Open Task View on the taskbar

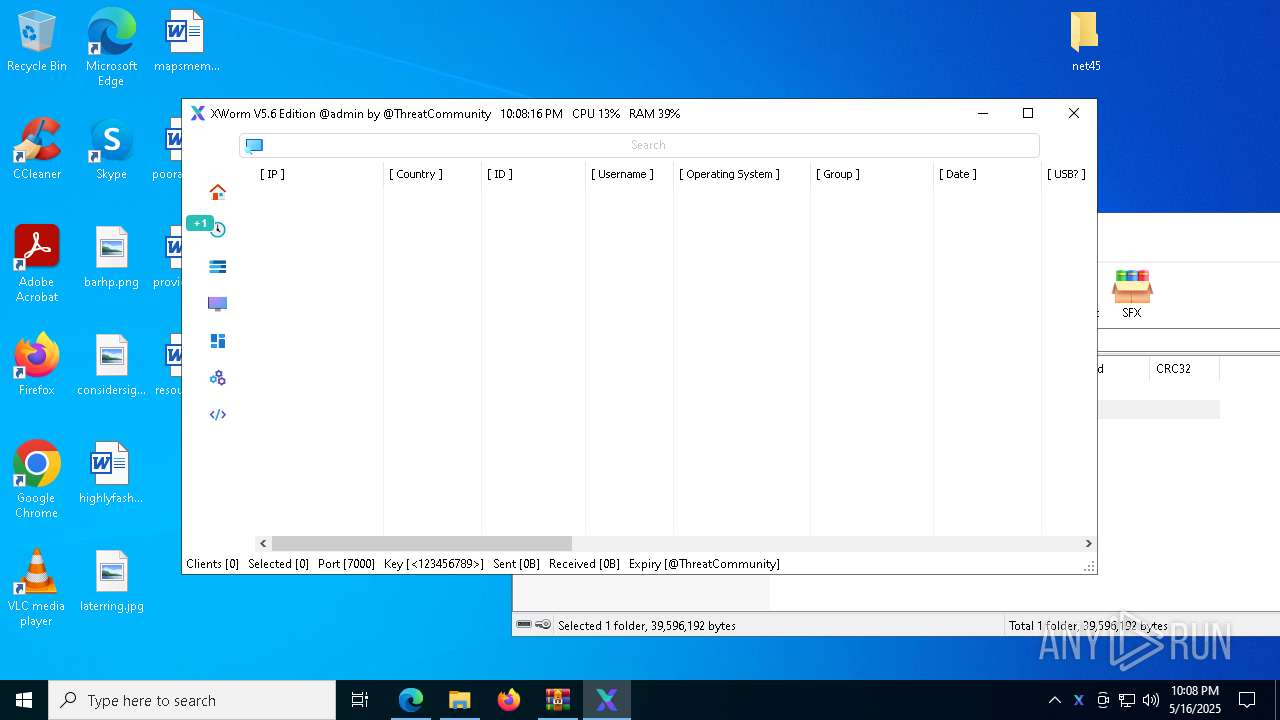(361, 700)
